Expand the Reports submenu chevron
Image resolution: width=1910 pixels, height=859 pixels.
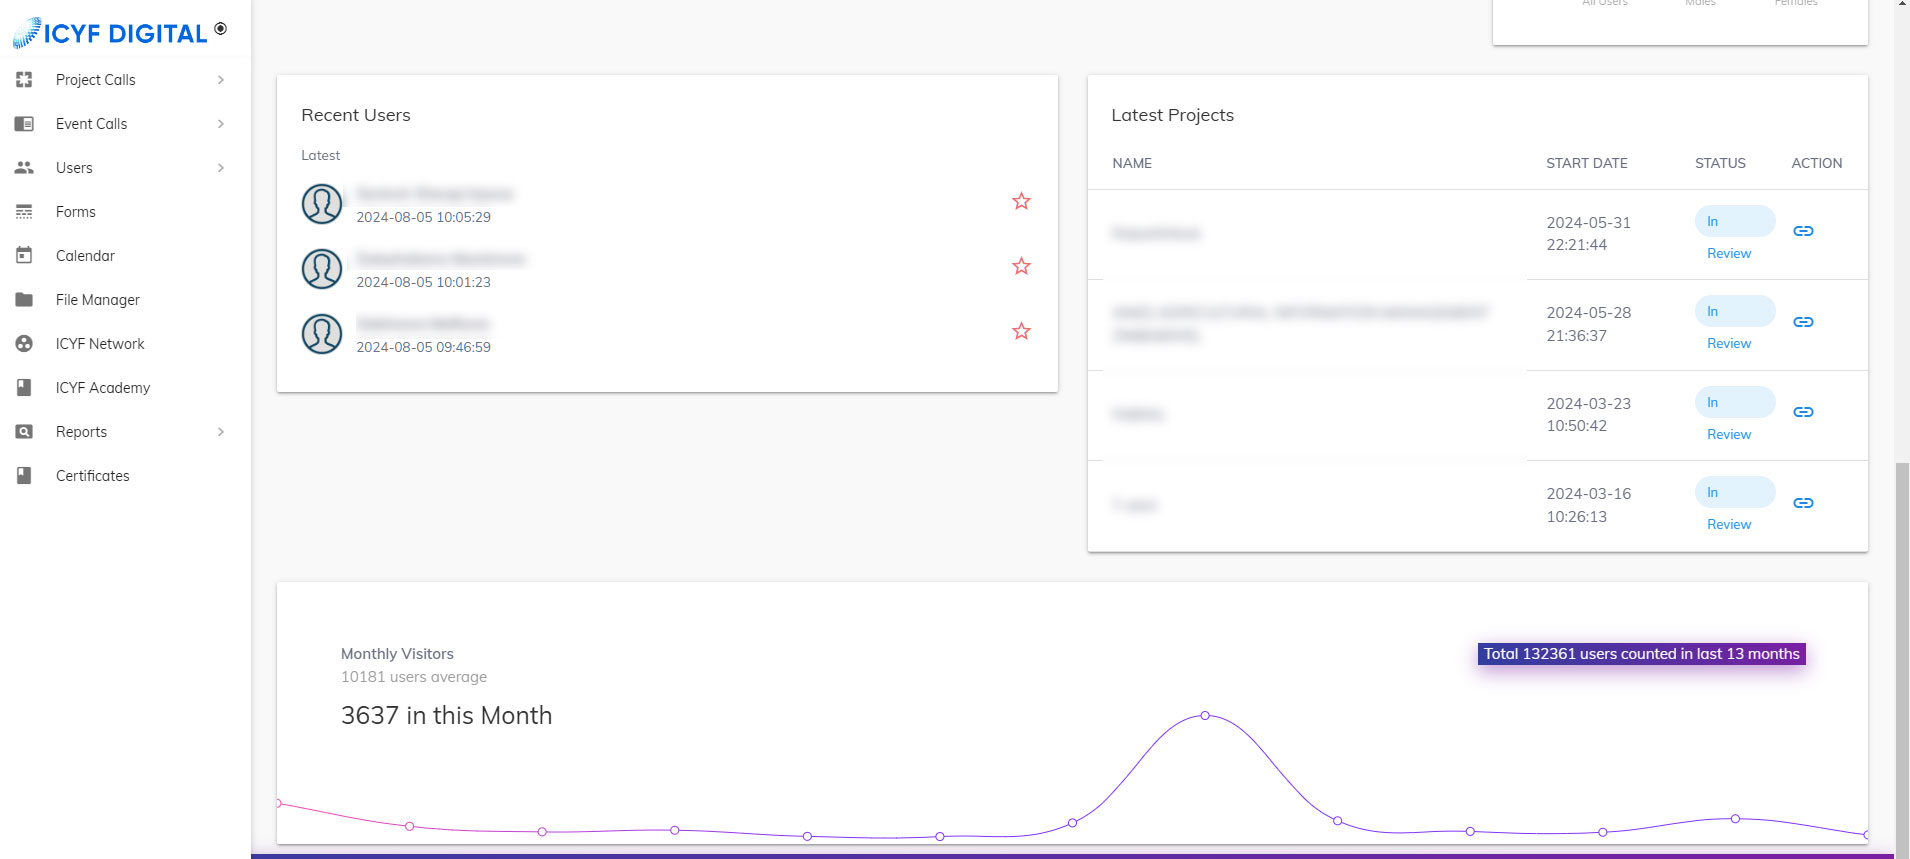[x=221, y=432]
